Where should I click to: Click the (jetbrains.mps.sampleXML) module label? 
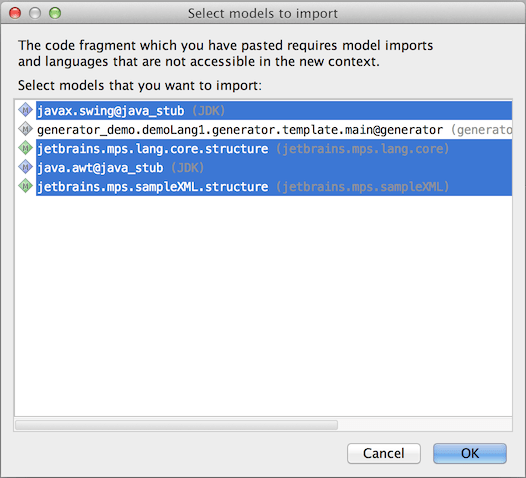[x=362, y=187]
